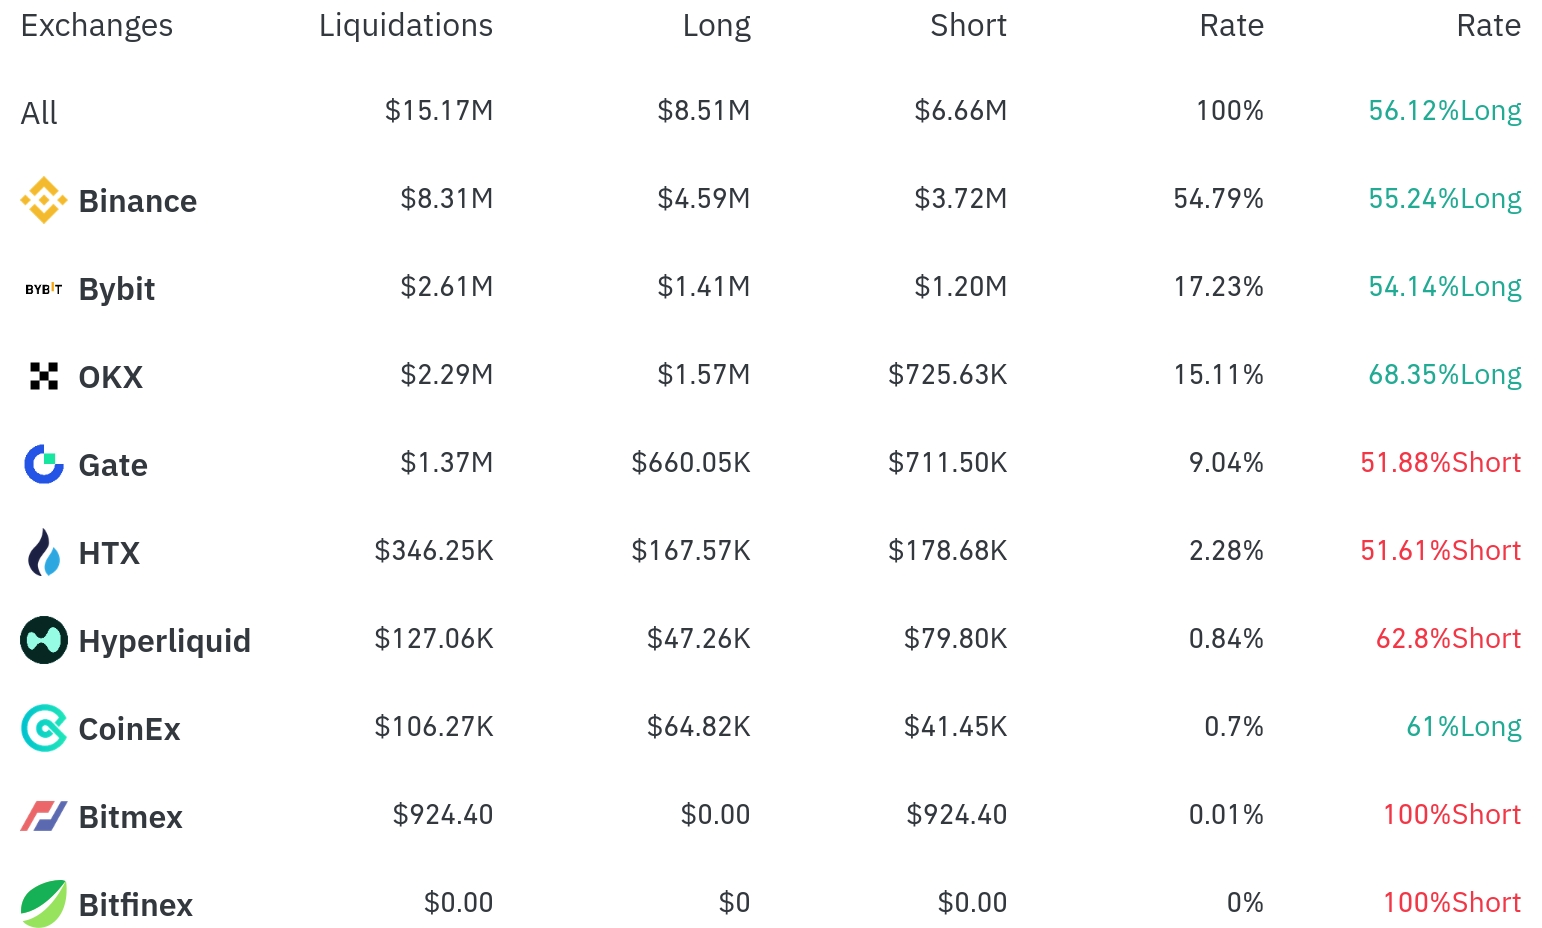Viewport: 1542px width, 928px height.
Task: Click the Bitmex logo icon
Action: tap(44, 817)
